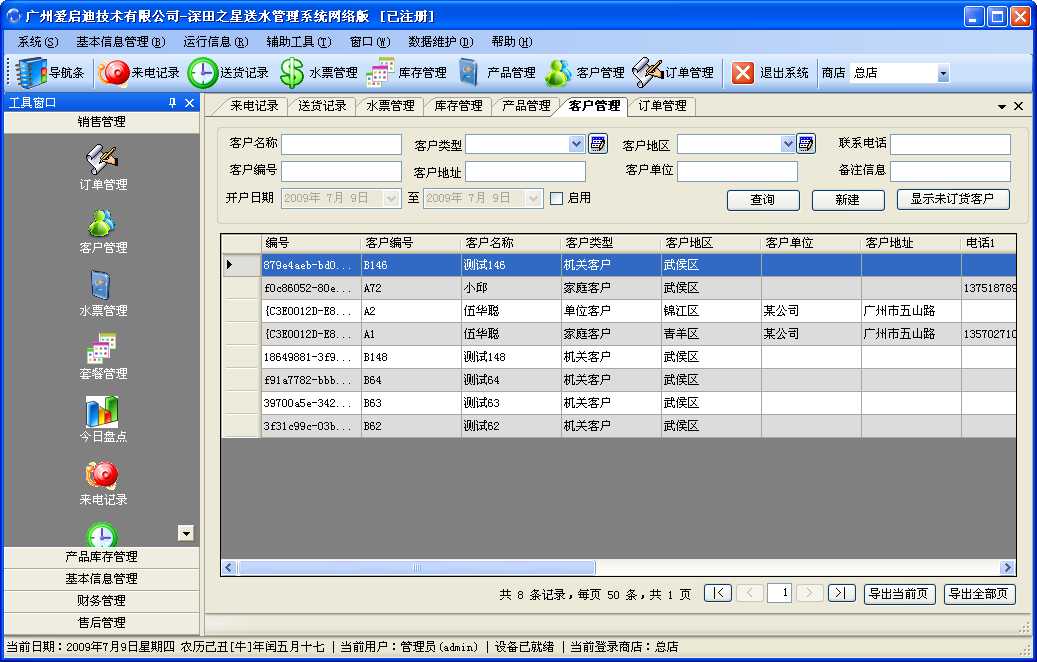
Task: Open the 导航条 toolbar icon
Action: [50, 73]
